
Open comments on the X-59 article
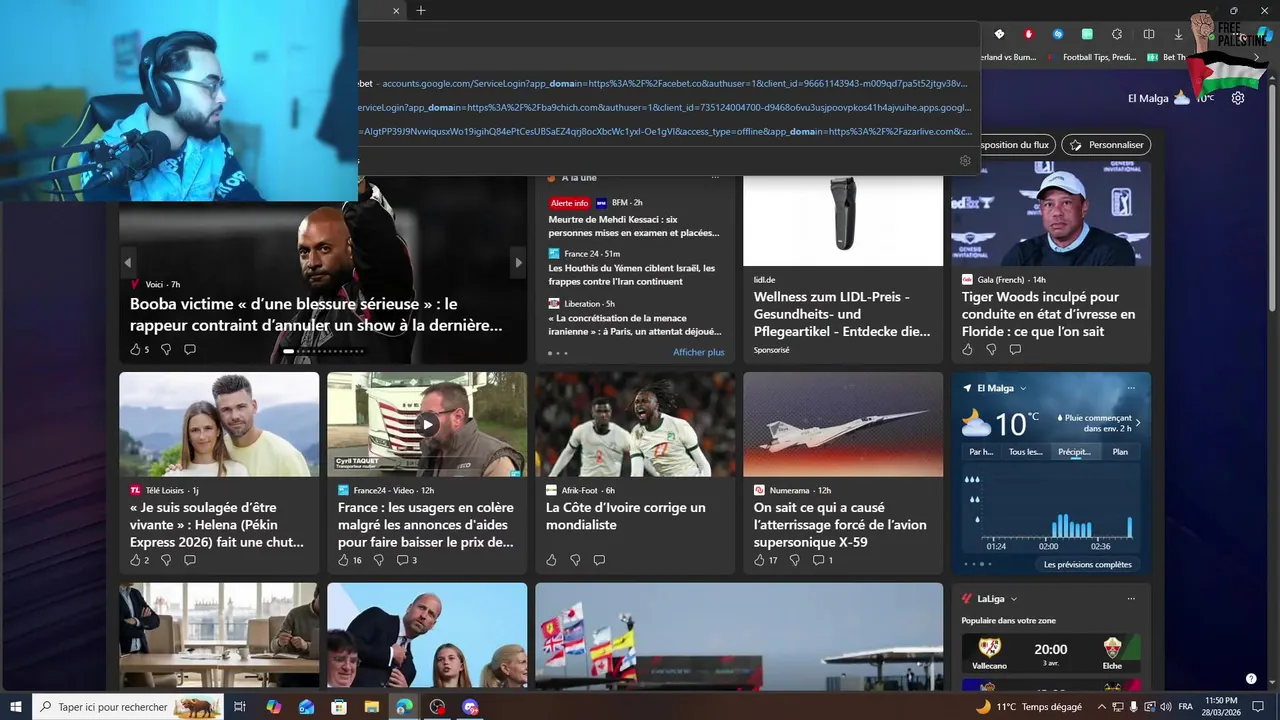tap(822, 560)
